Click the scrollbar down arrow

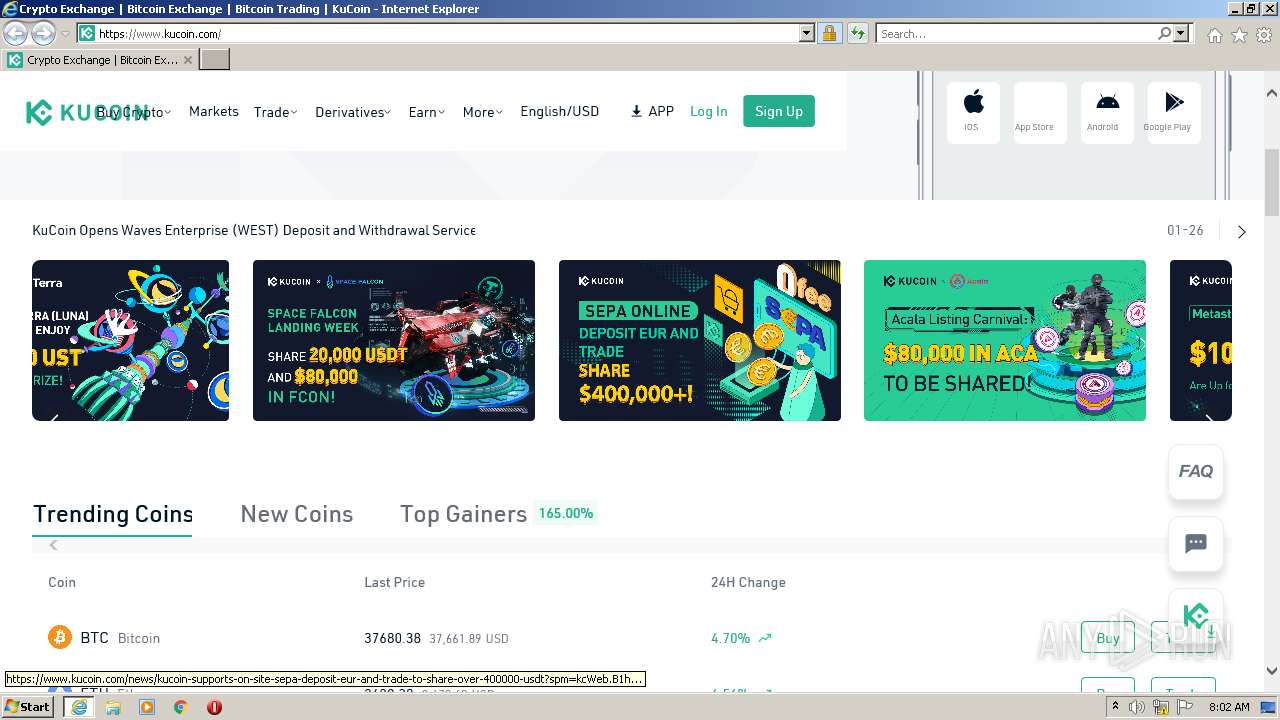click(x=1272, y=671)
